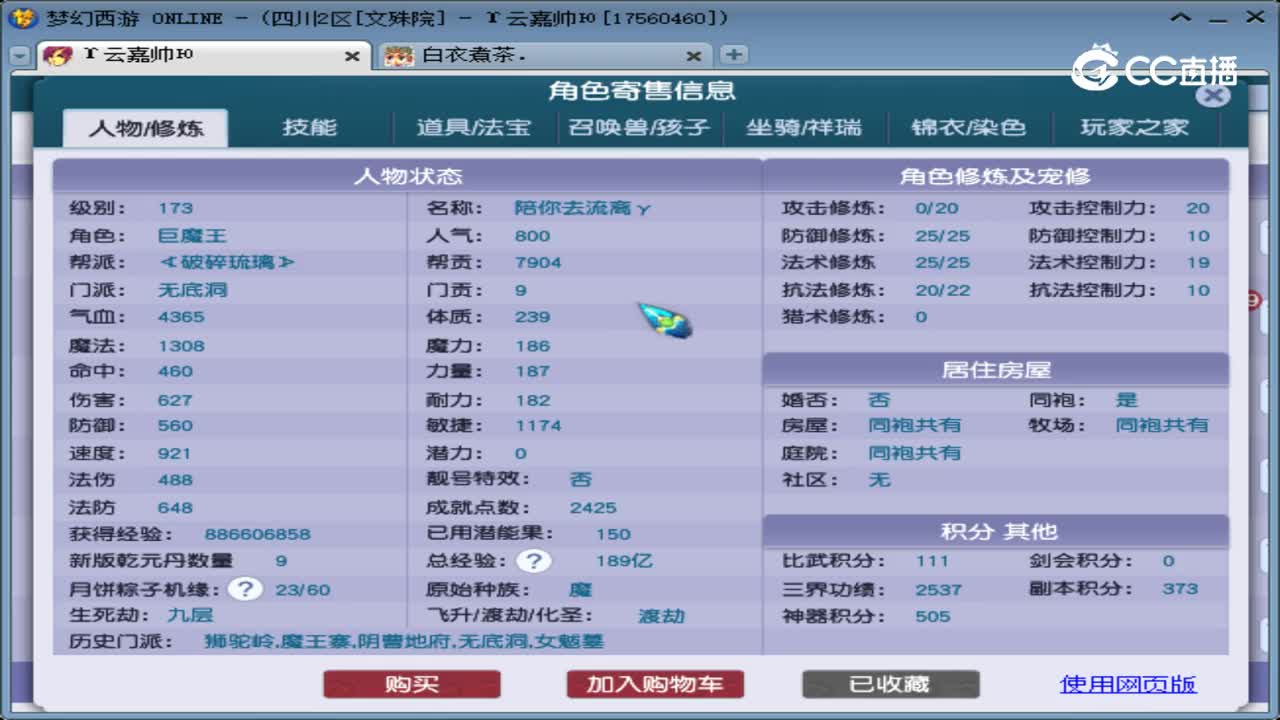
Task: Click the 敏捷 value 1174
Action: point(538,425)
